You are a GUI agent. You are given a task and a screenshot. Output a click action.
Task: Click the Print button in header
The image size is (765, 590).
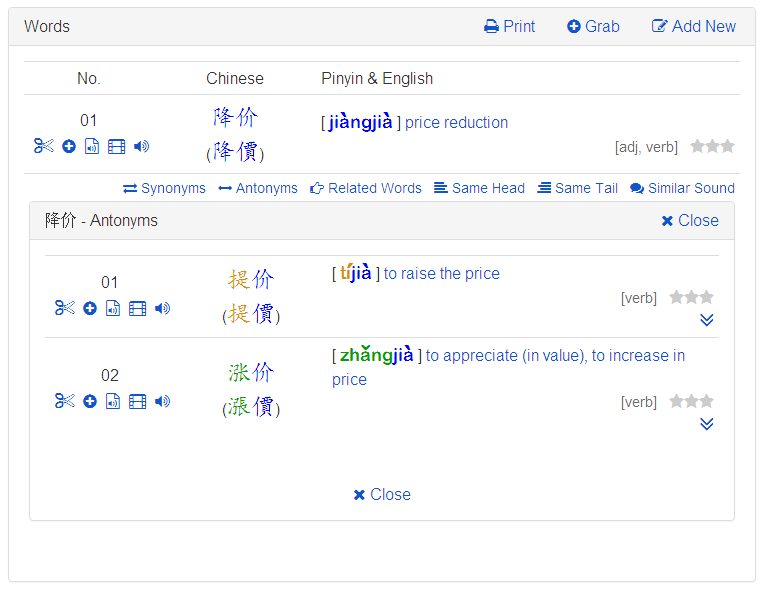pos(510,27)
